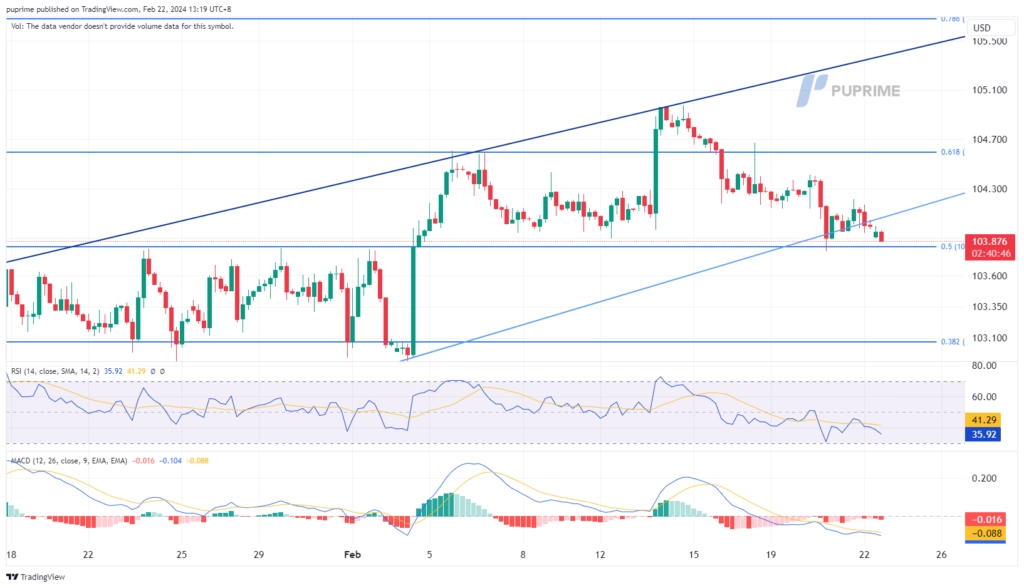Click the volume data unavailable notice text
The height and width of the screenshot is (588, 1024).
click(122, 27)
